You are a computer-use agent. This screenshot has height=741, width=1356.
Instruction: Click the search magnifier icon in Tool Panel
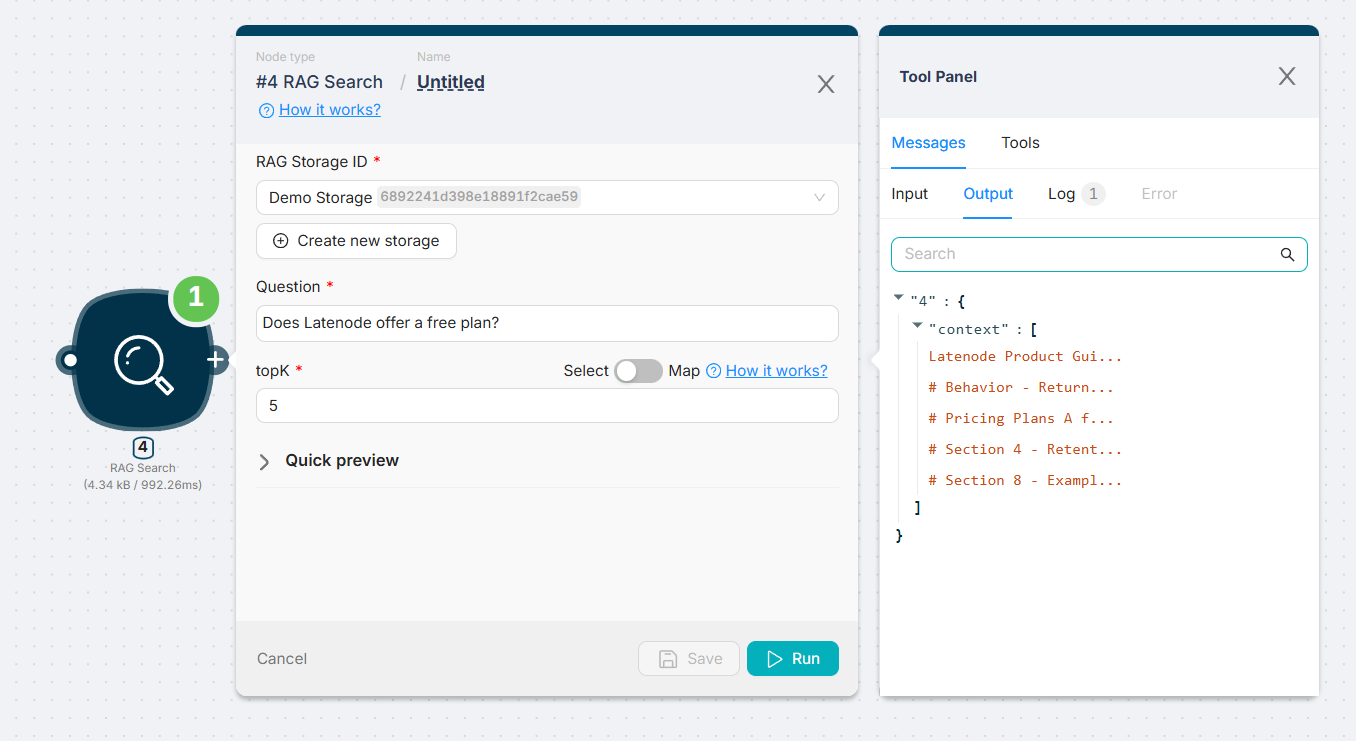[x=1287, y=254]
